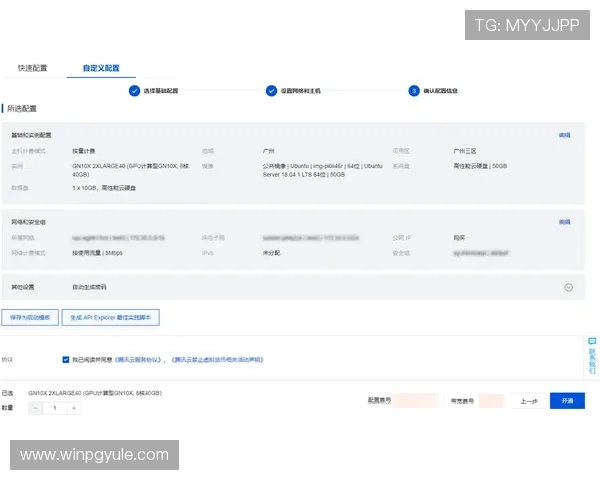Image resolution: width=600 pixels, height=480 pixels.
Task: Click the quantity input field showing 1
Action: coord(55,408)
